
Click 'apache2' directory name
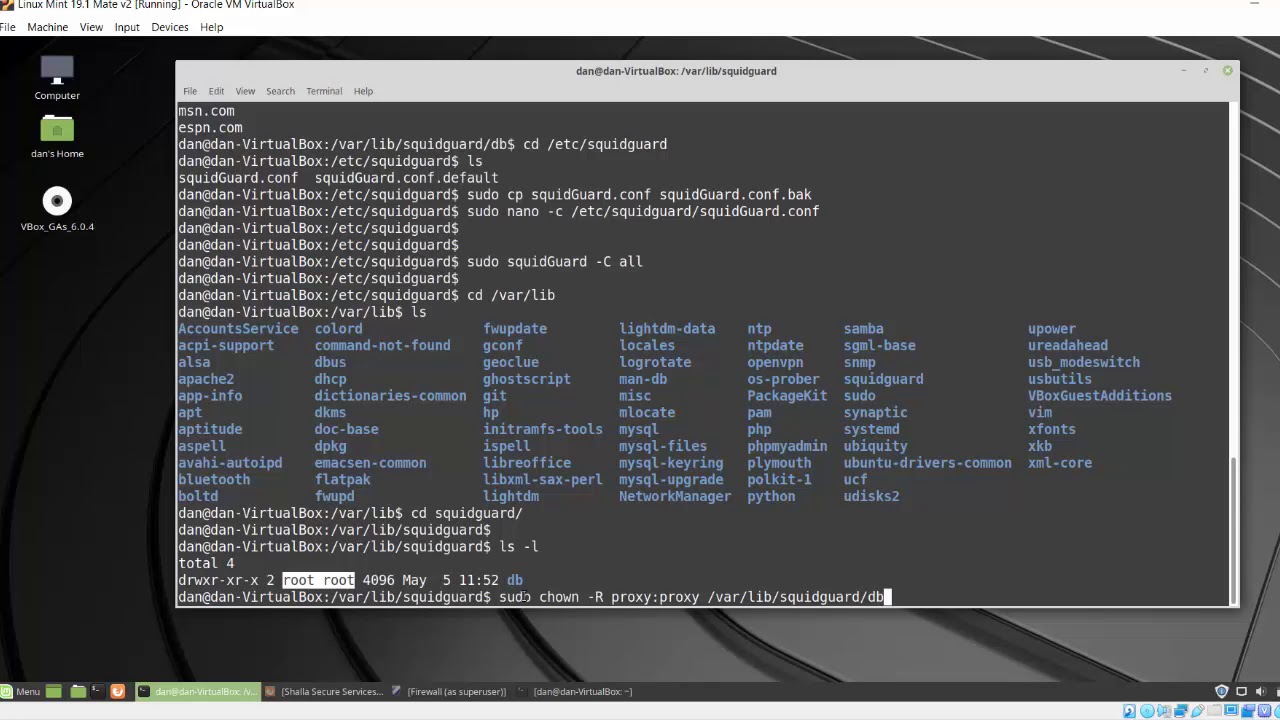click(x=206, y=379)
